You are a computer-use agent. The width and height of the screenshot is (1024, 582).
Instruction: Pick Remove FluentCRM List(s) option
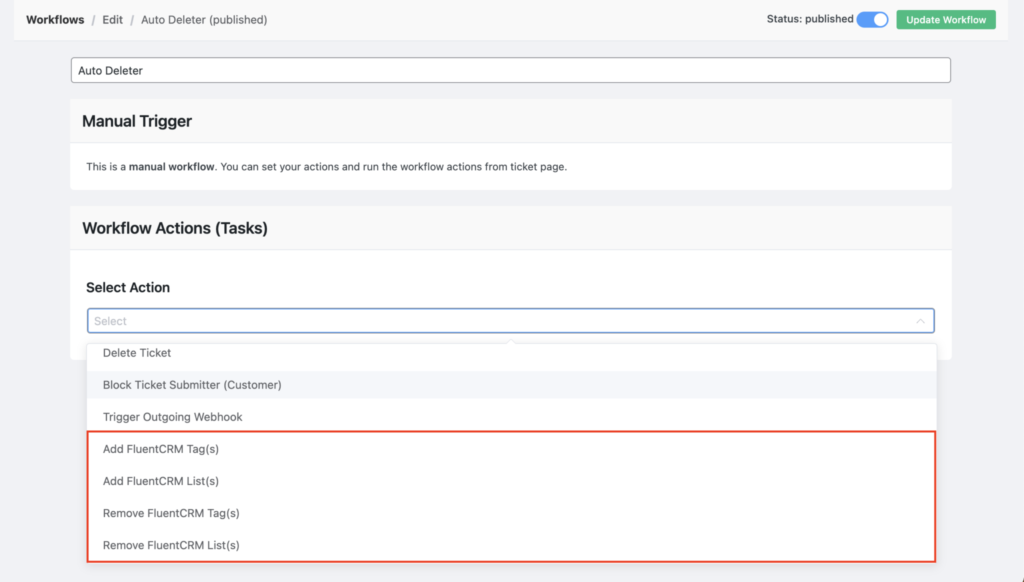(x=171, y=545)
